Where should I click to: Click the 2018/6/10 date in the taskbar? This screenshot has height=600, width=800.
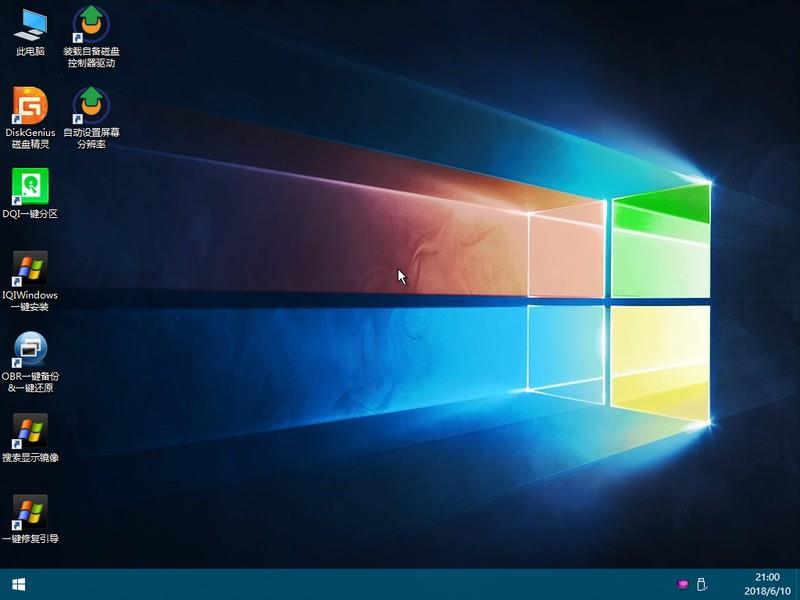(x=766, y=591)
